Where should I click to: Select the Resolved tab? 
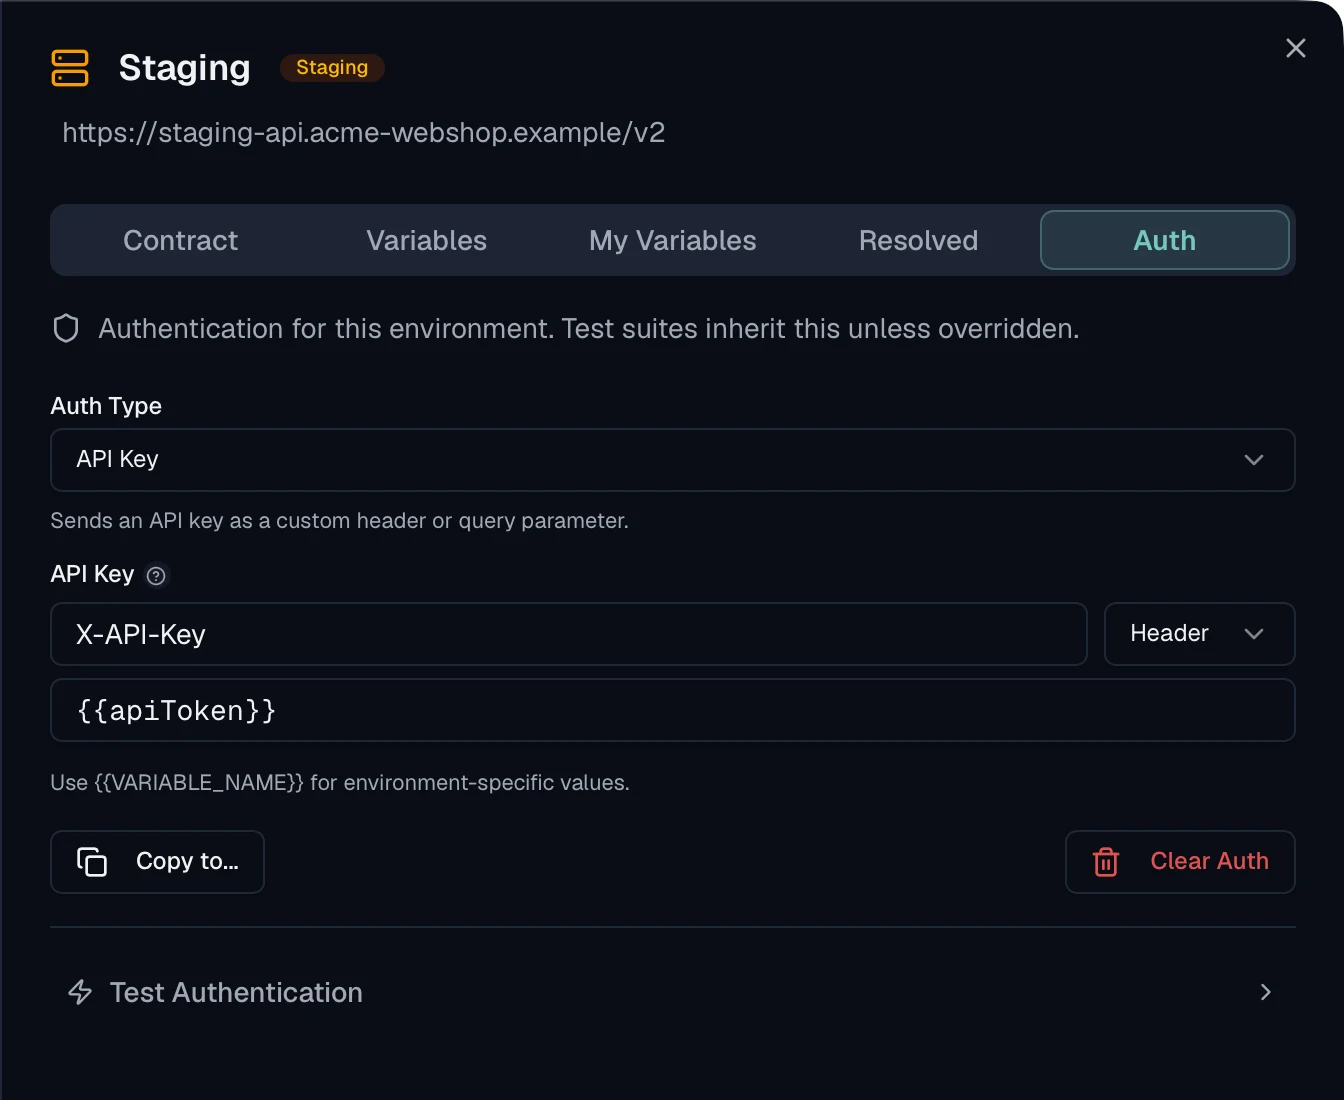tap(918, 240)
